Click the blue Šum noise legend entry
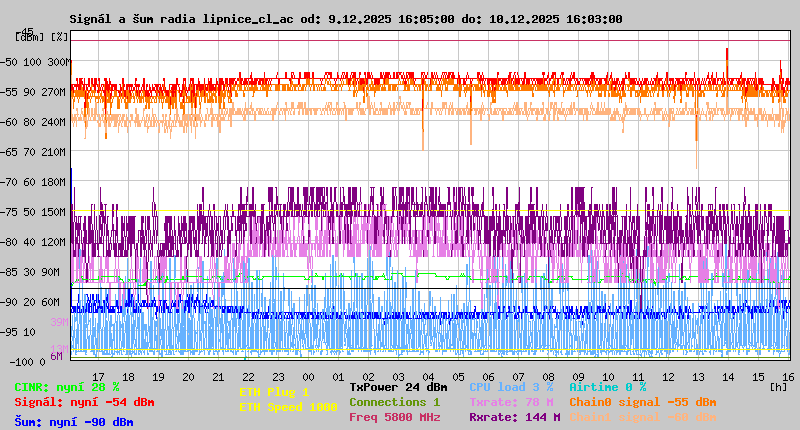 point(74,422)
